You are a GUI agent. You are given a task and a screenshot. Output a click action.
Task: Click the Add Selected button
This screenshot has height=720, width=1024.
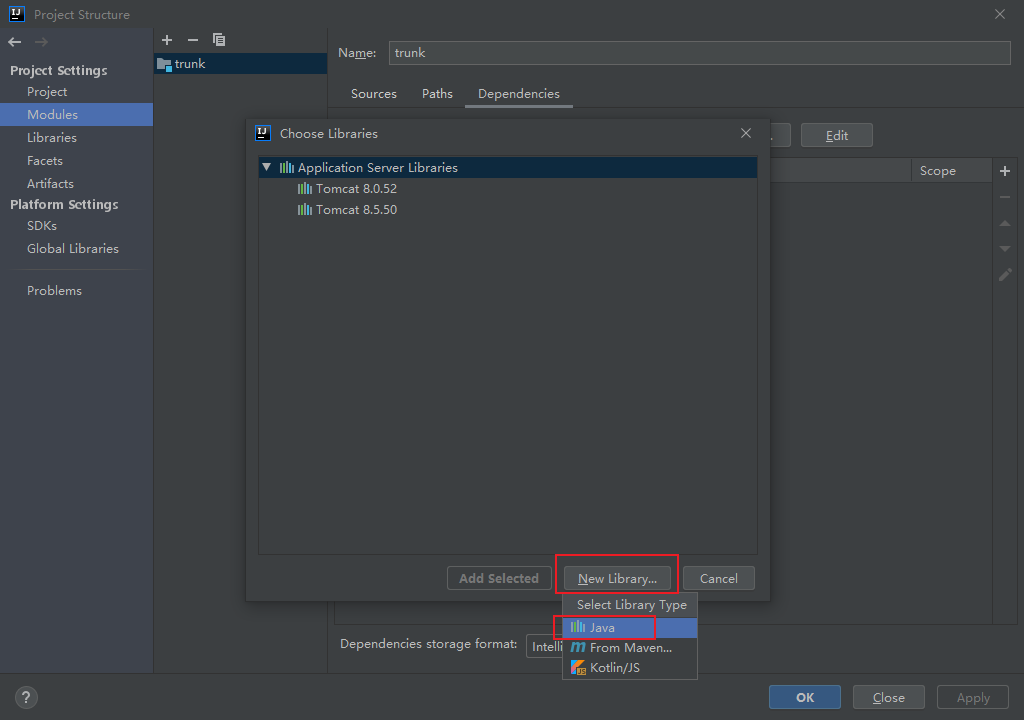pyautogui.click(x=499, y=578)
